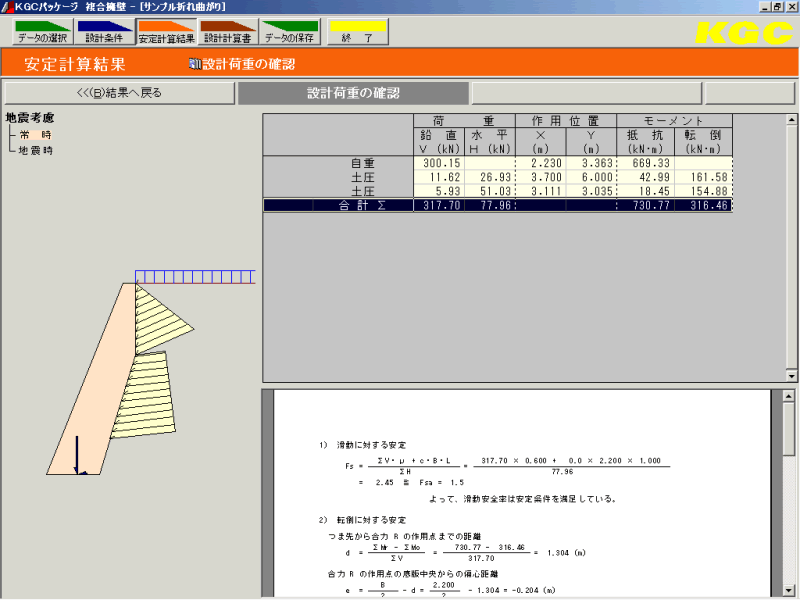Click the データの保存 toolbar button

pos(290,33)
